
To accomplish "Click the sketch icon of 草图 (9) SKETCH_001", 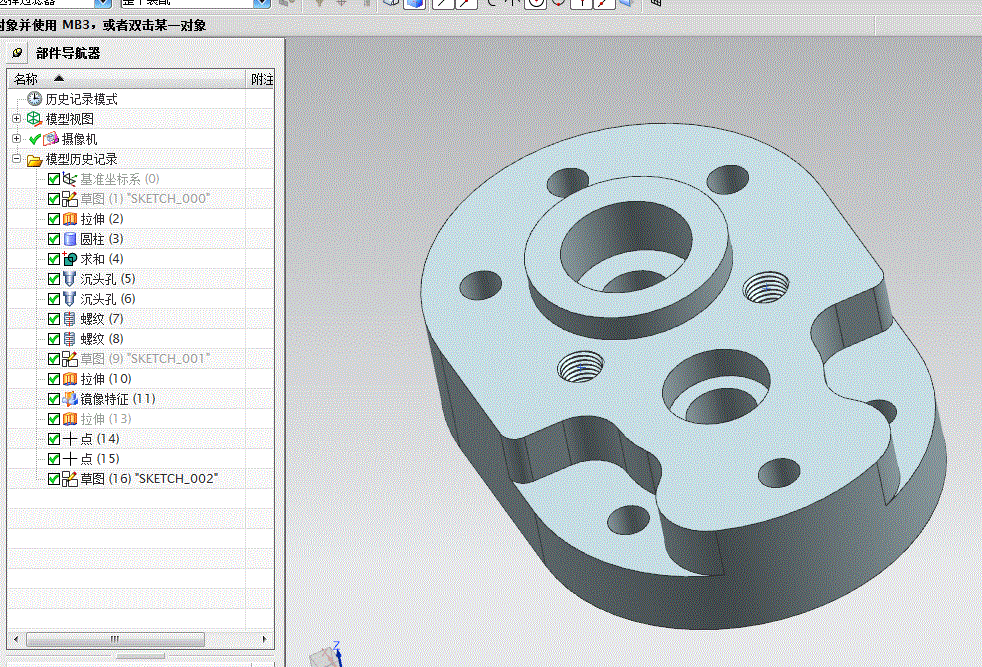I will click(70, 359).
